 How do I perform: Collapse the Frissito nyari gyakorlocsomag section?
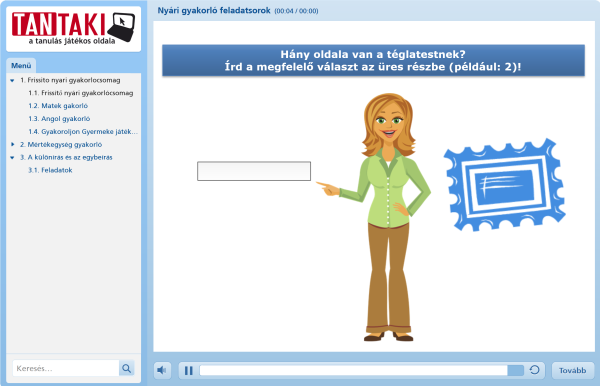(x=12, y=80)
